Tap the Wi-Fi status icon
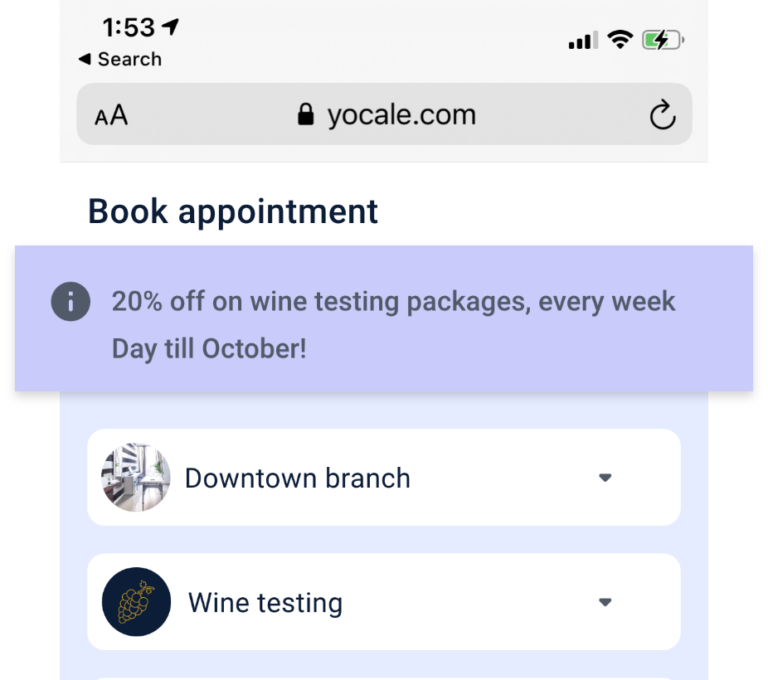This screenshot has width=768, height=680. click(x=620, y=39)
